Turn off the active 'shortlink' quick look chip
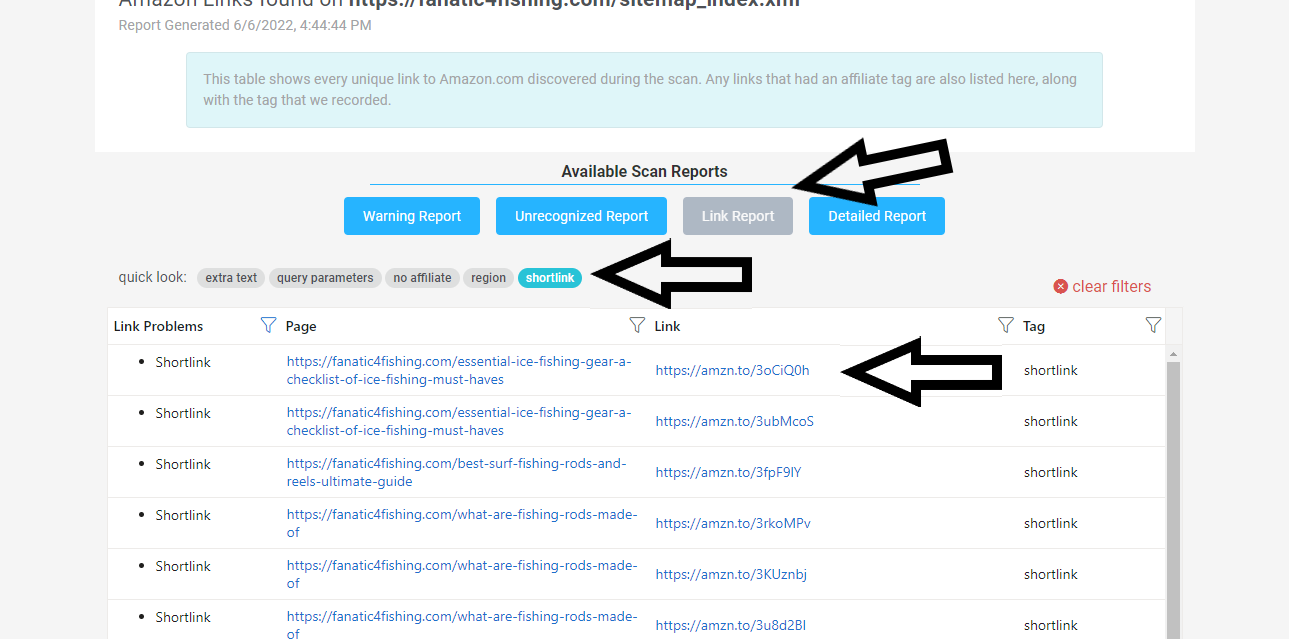 point(550,278)
